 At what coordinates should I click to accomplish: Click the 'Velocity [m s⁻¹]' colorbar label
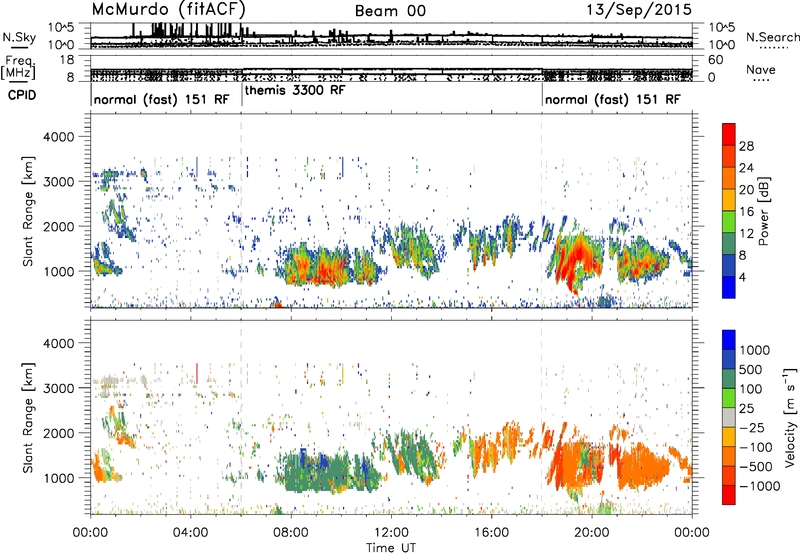coord(790,417)
